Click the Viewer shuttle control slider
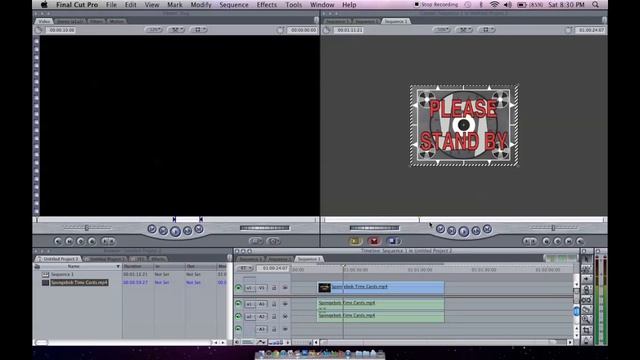This screenshot has height=360, width=640. pyautogui.click(x=87, y=228)
